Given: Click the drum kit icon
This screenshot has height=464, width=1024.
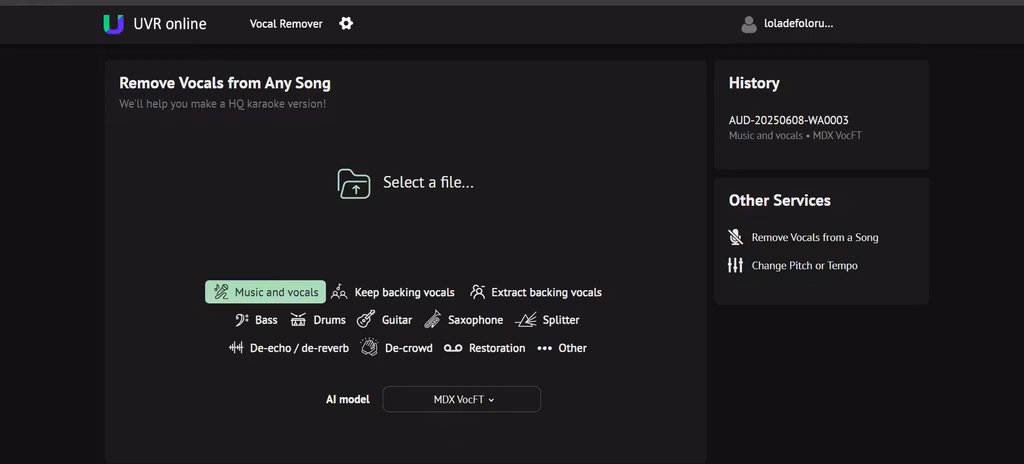Looking at the screenshot, I should (298, 320).
